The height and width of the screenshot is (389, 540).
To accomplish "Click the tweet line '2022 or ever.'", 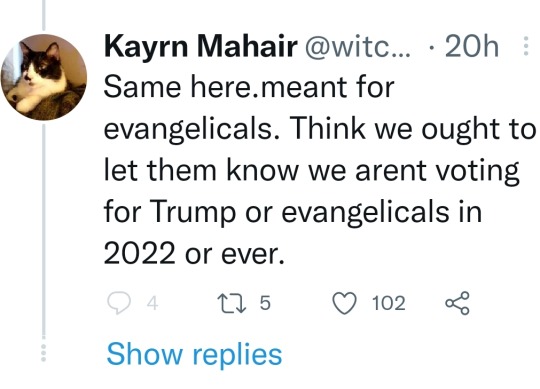I will pos(194,255).
